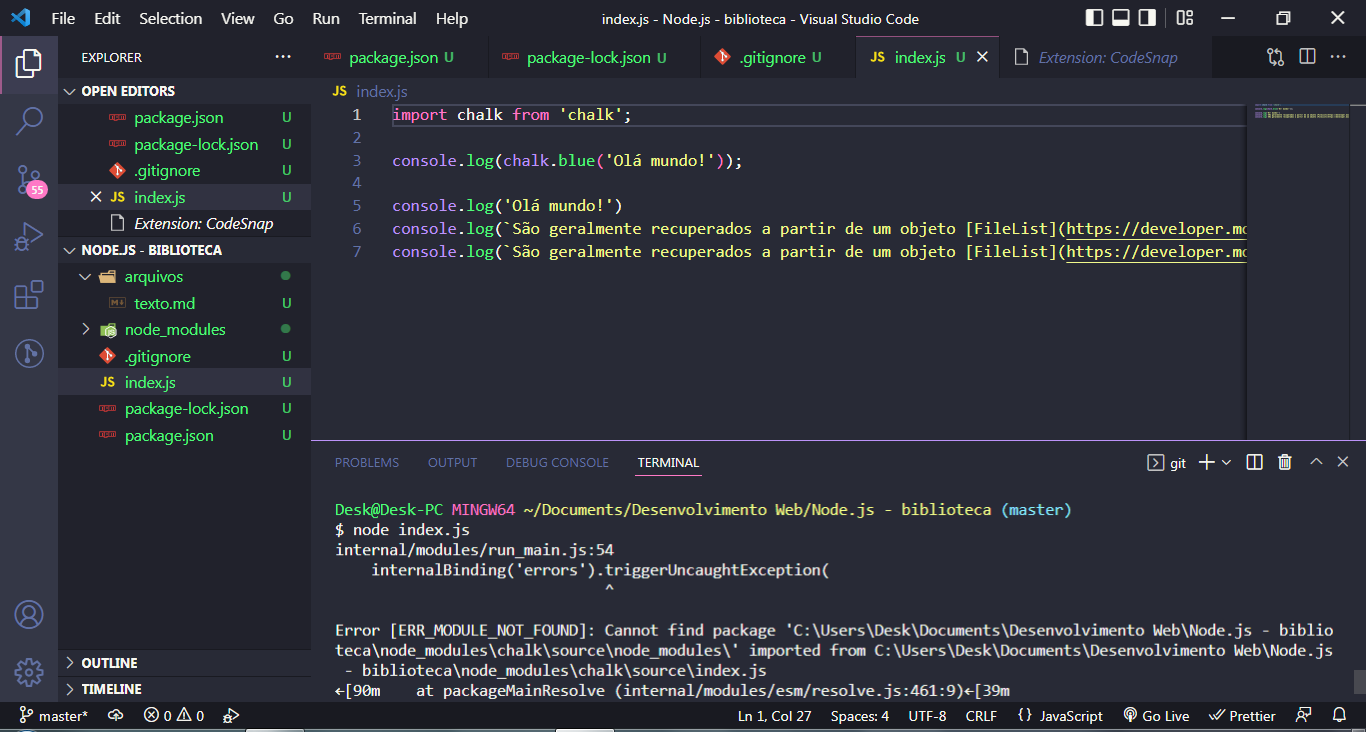Open the Selection menu

click(170, 18)
